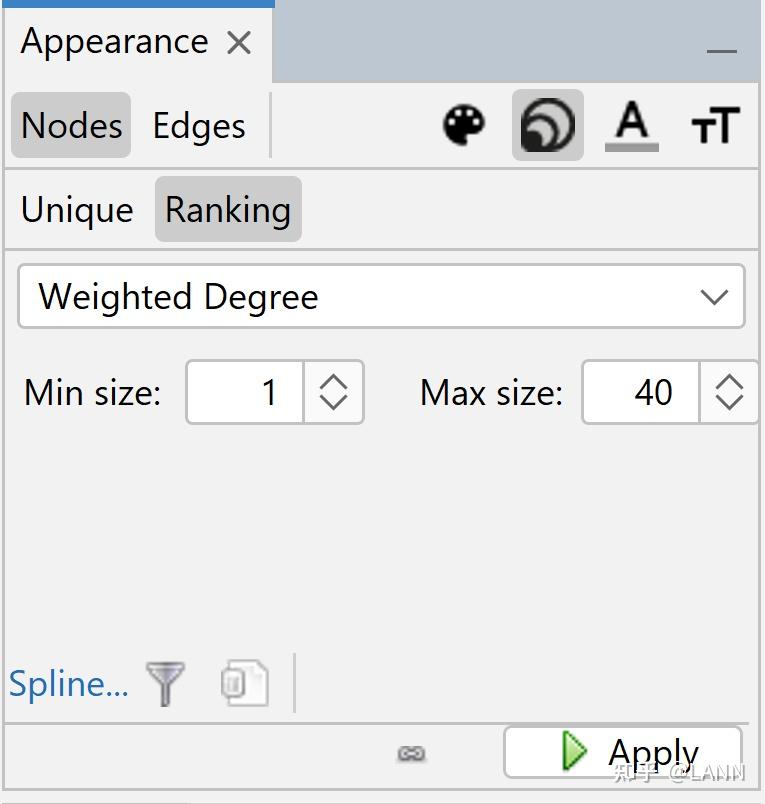Select the node size icon
Screen dimensions: 765x804
(547, 126)
